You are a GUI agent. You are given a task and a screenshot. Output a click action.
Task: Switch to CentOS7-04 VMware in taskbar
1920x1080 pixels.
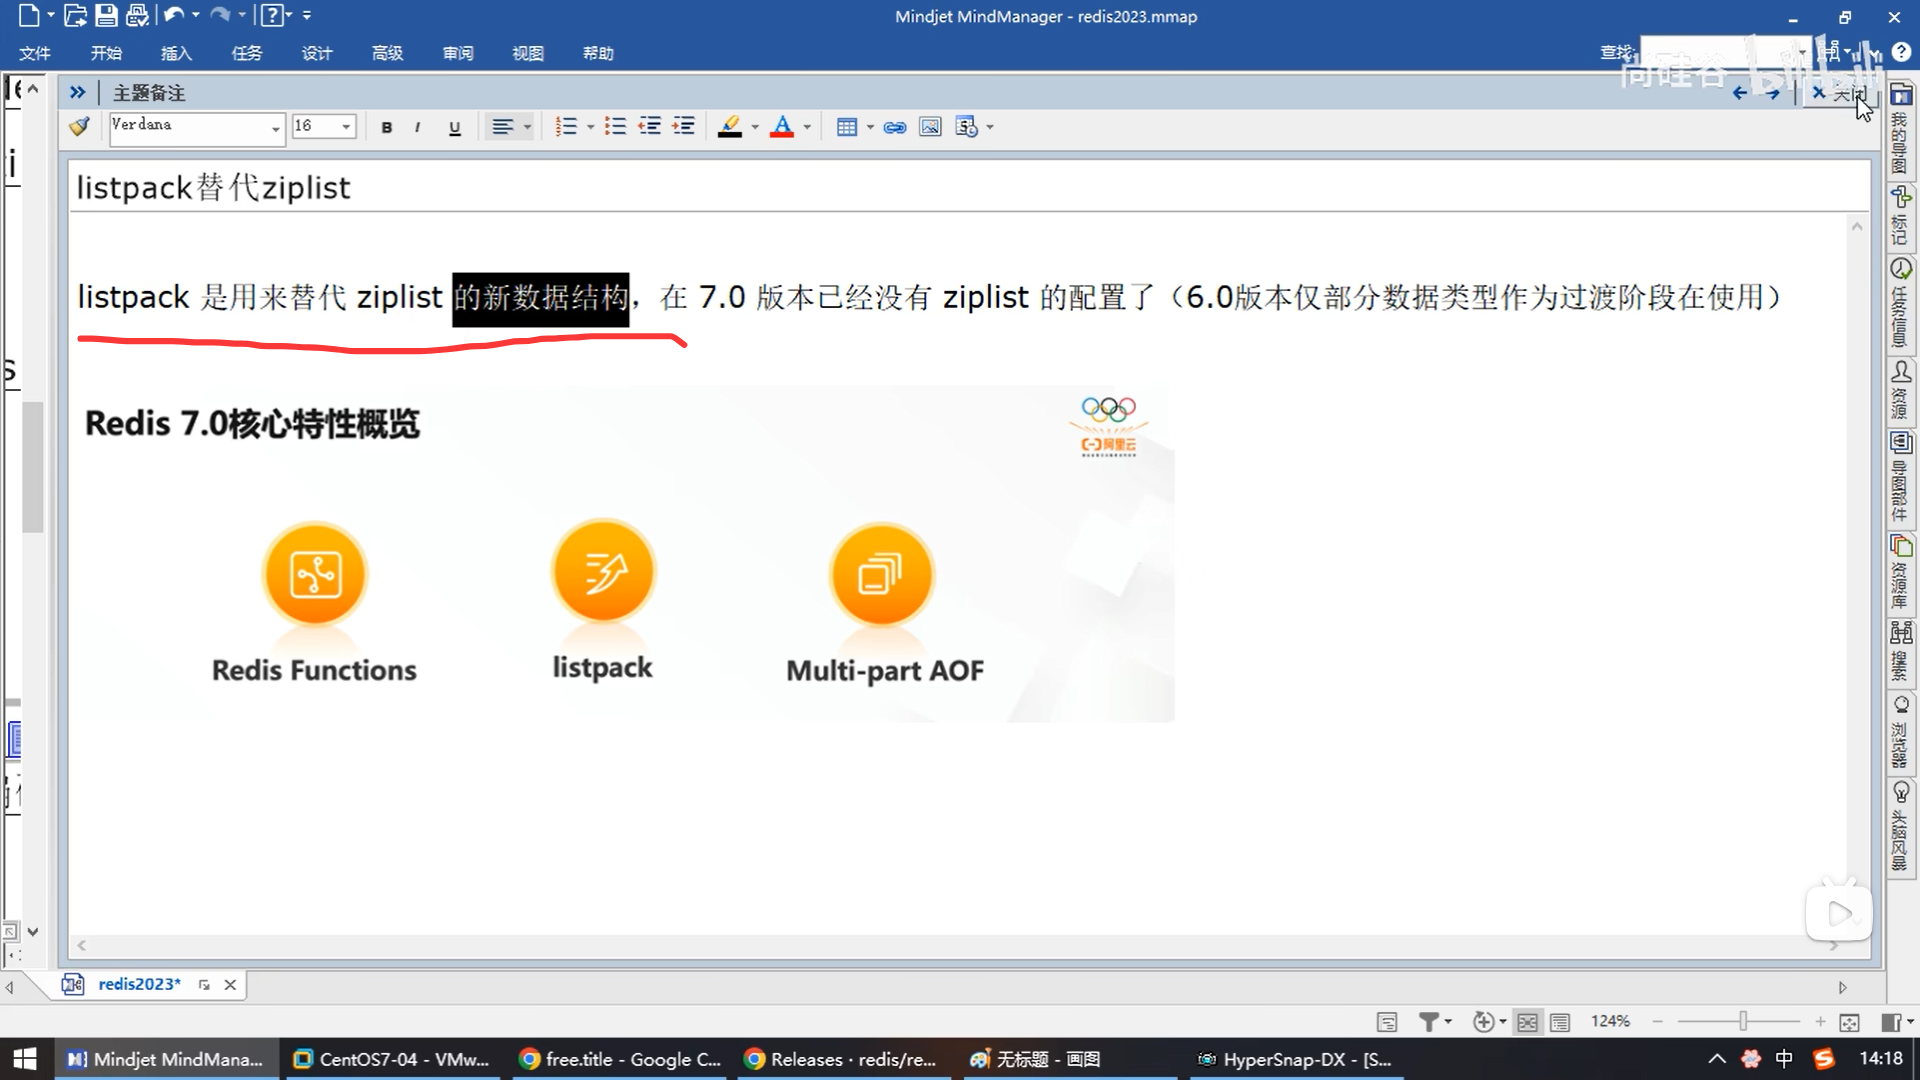(x=392, y=1059)
